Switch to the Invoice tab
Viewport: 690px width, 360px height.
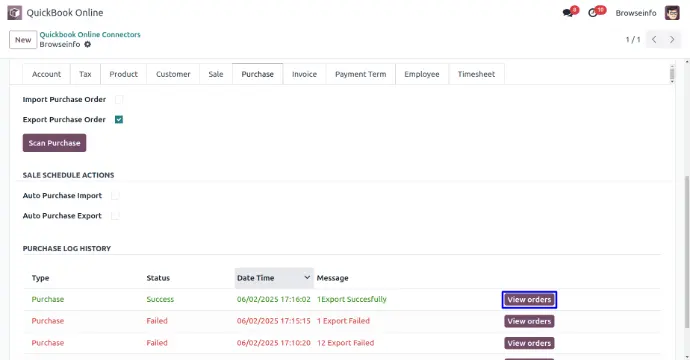click(305, 74)
